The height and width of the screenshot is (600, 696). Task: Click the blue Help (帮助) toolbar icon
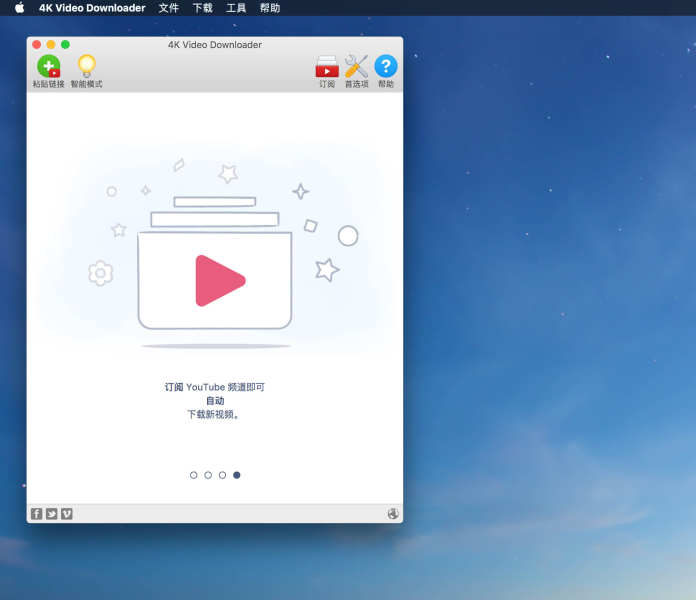pos(386,70)
